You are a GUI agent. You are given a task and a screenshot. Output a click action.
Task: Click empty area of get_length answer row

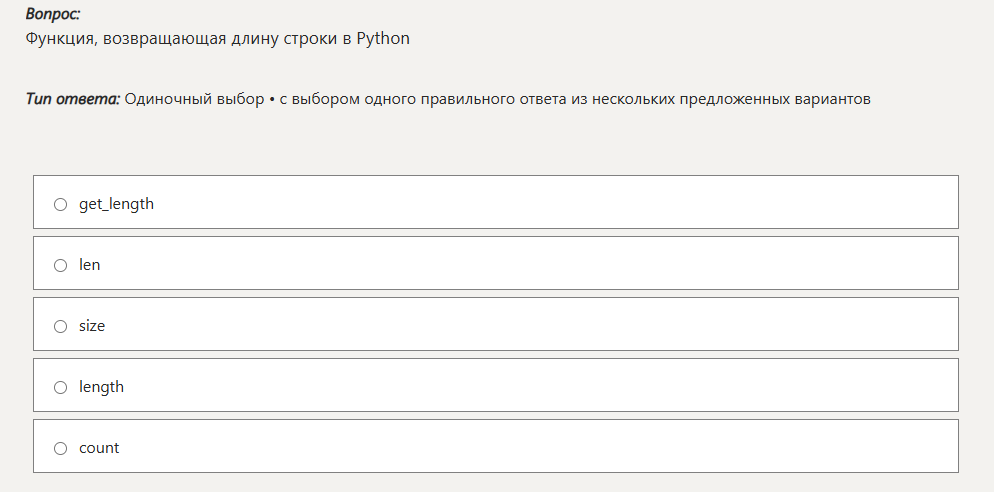pos(550,203)
